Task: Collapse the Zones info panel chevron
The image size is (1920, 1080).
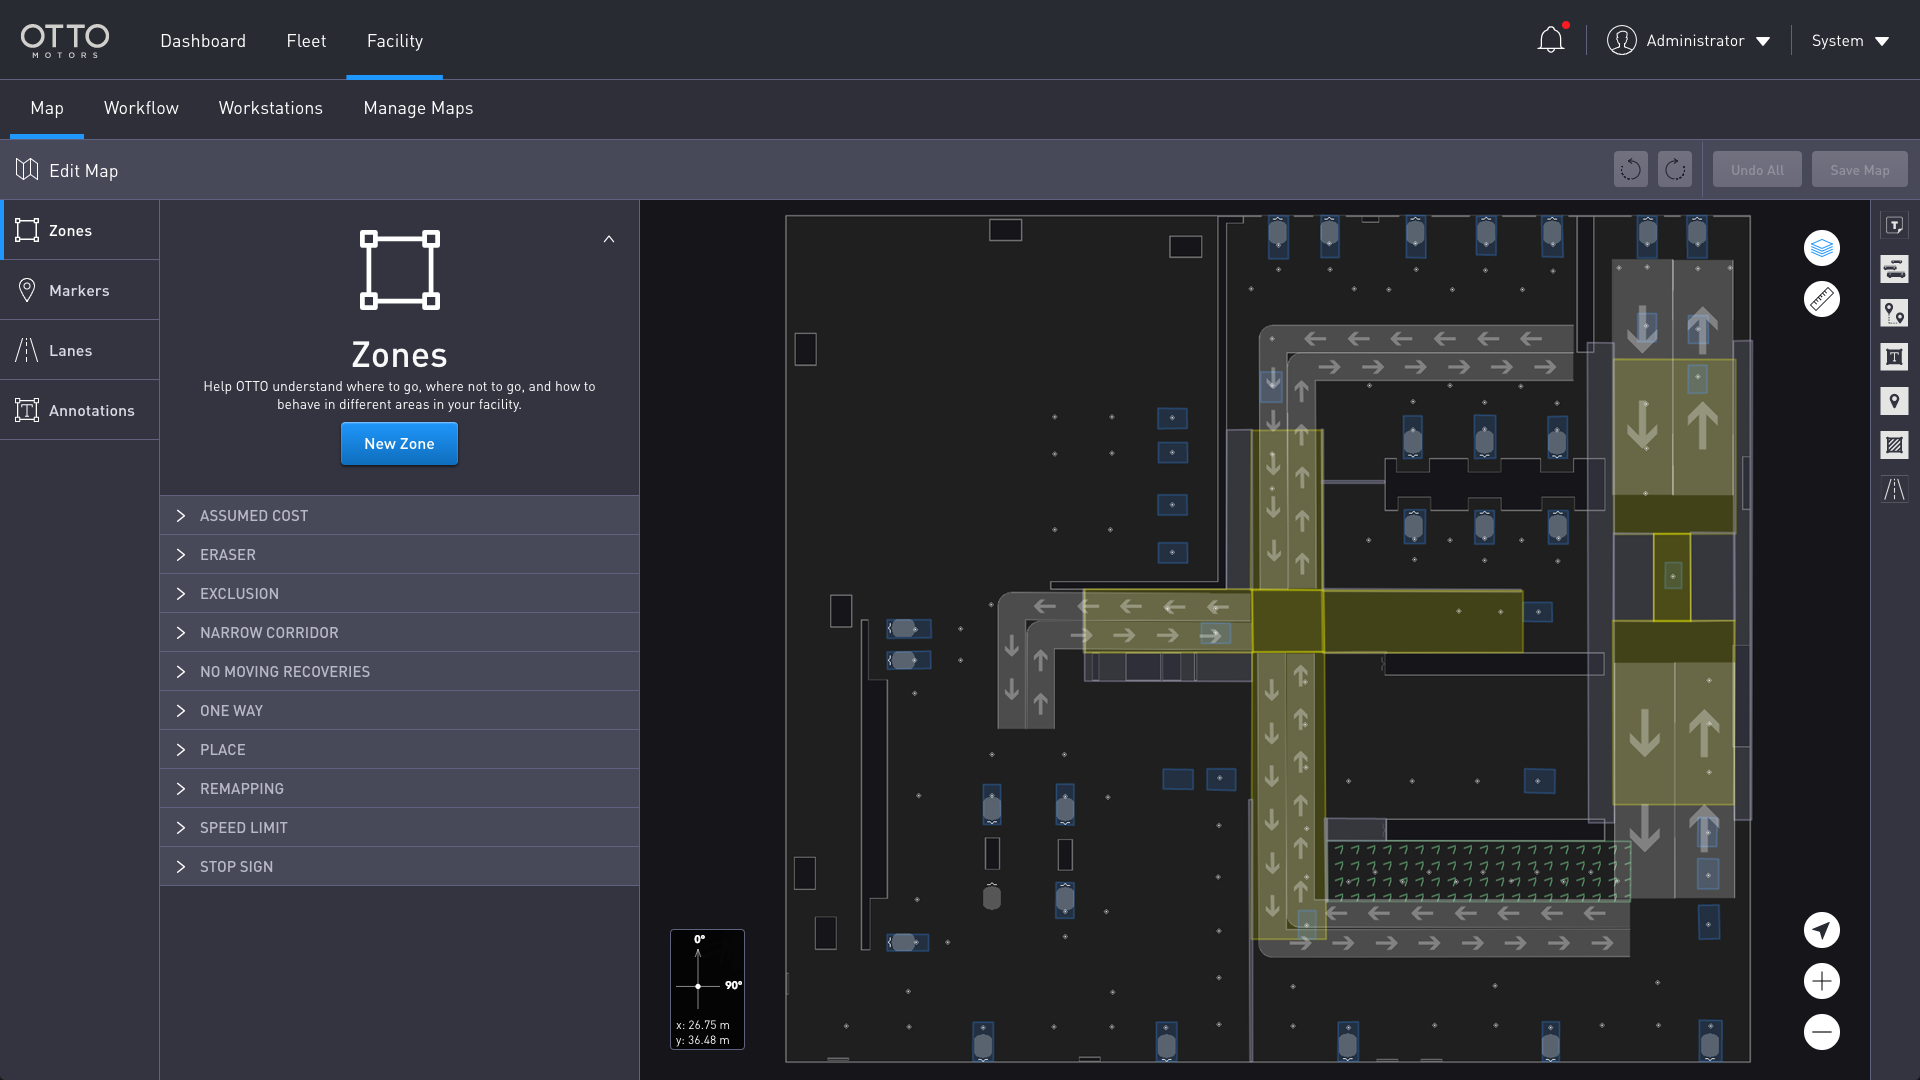Action: [x=609, y=239]
